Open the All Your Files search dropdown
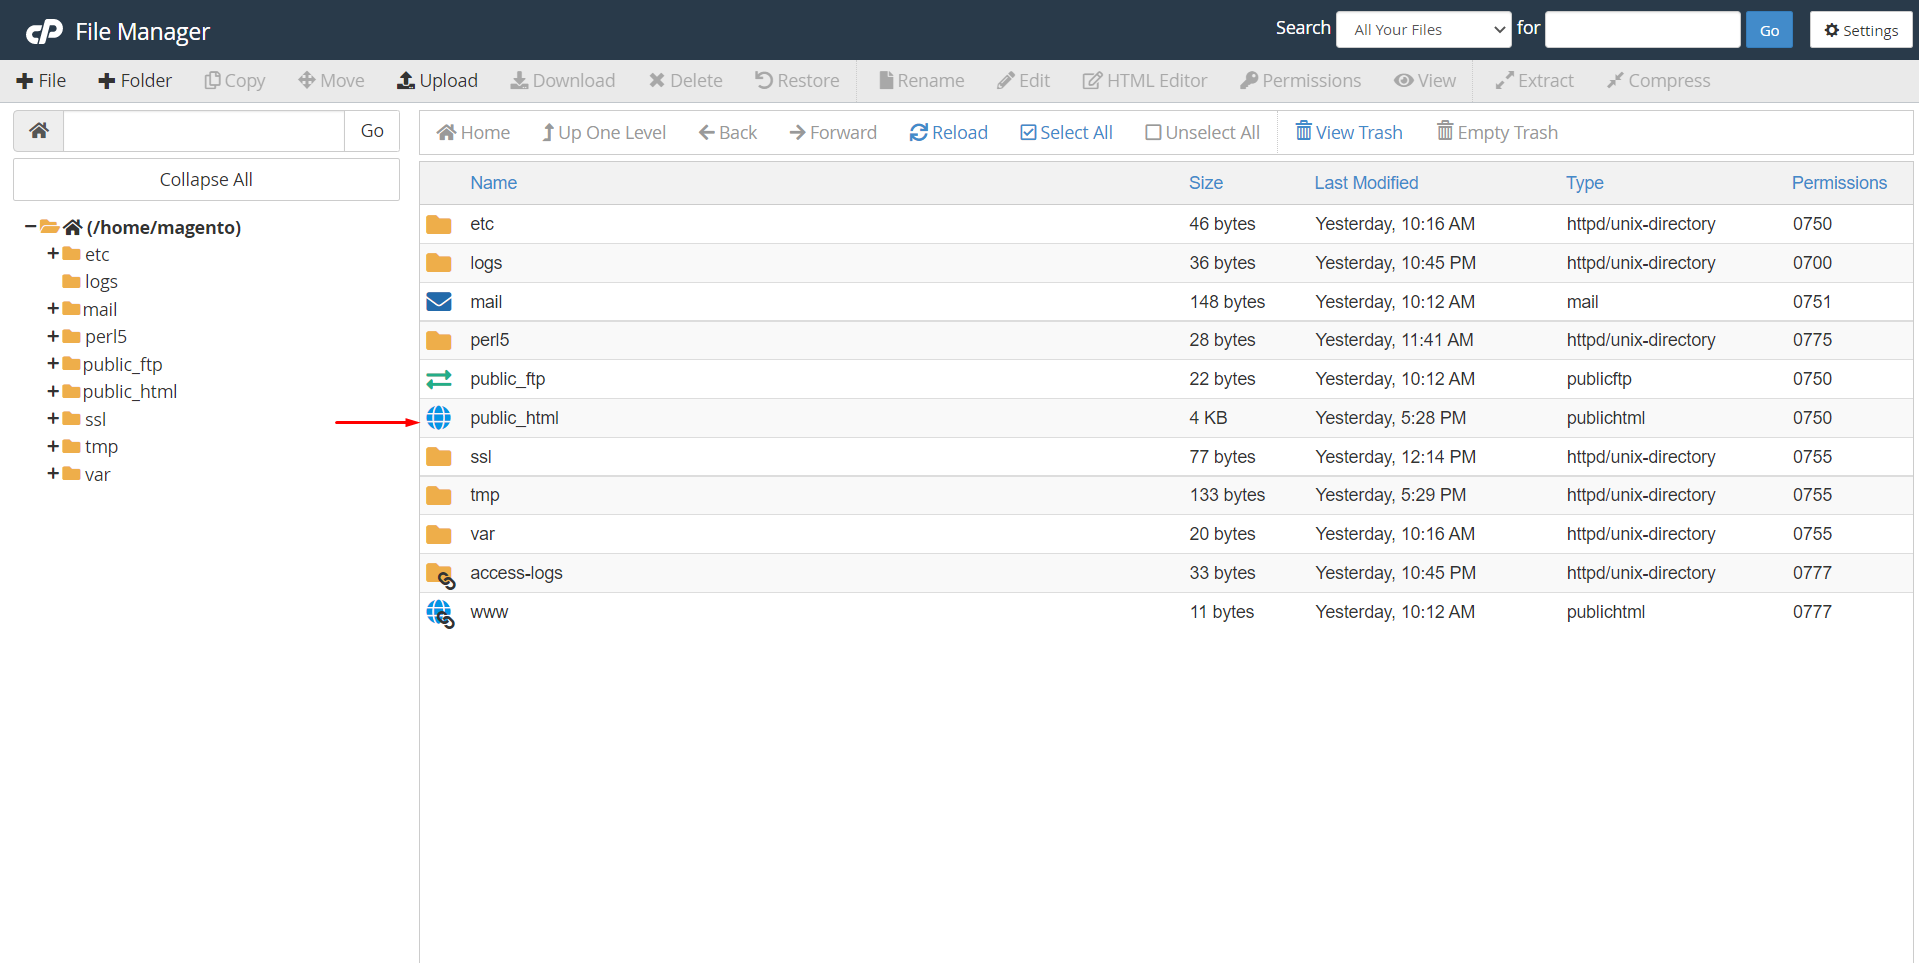 [1422, 30]
